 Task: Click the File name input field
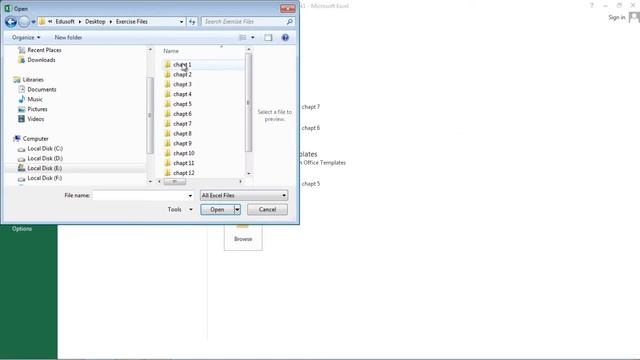click(x=140, y=196)
